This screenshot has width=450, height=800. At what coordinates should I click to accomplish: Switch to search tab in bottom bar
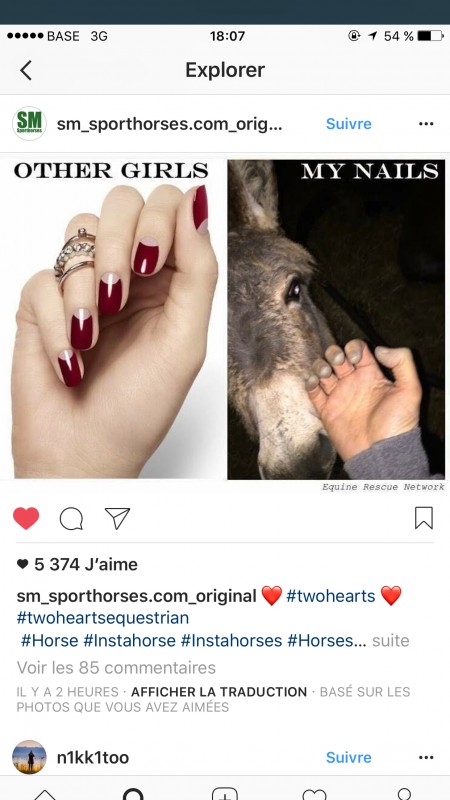coord(133,794)
